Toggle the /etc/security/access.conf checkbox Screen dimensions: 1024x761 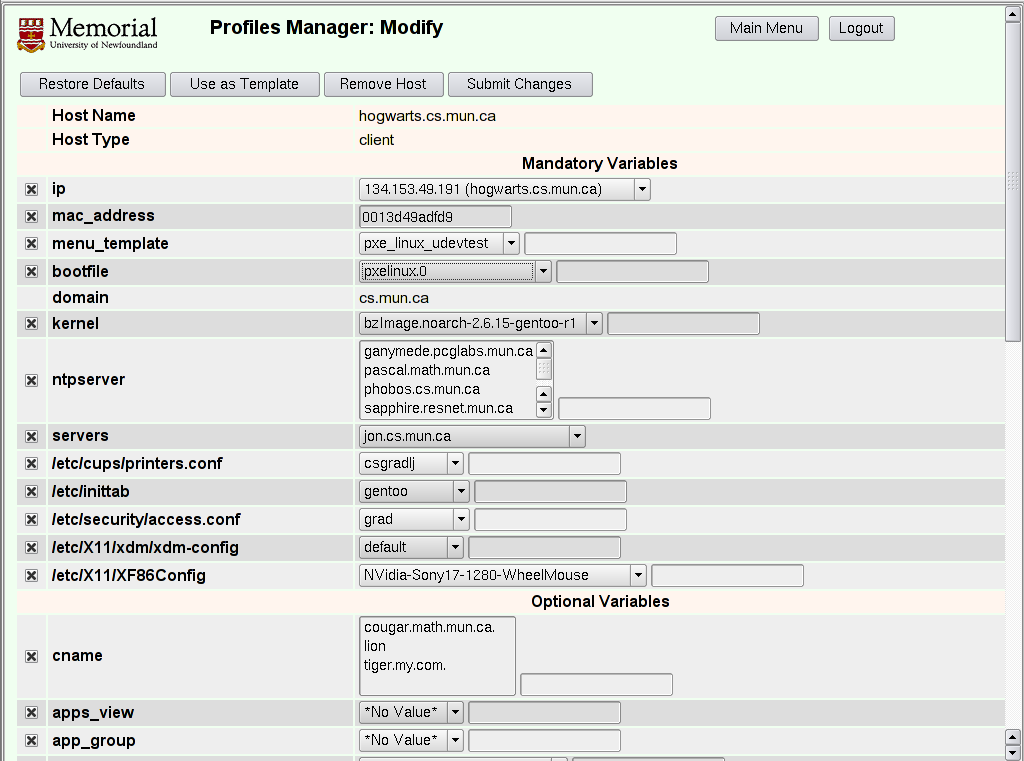click(x=31, y=520)
